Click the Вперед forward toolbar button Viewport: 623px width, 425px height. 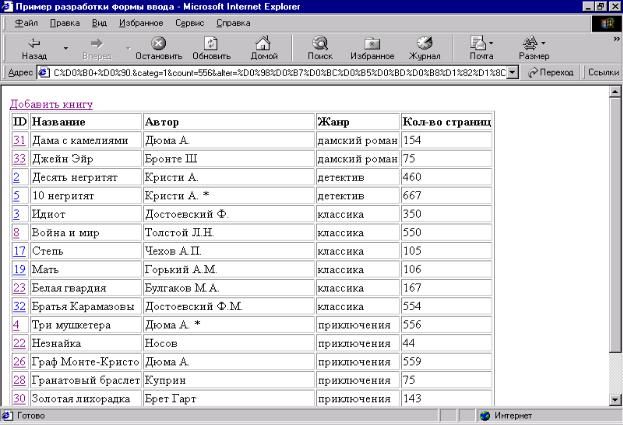97,48
